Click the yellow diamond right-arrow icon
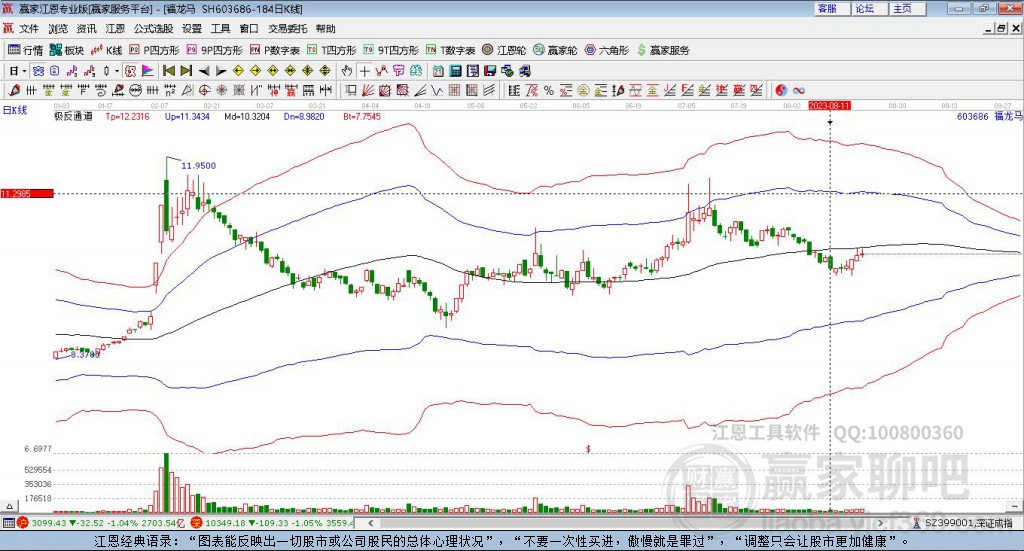 click(255, 71)
